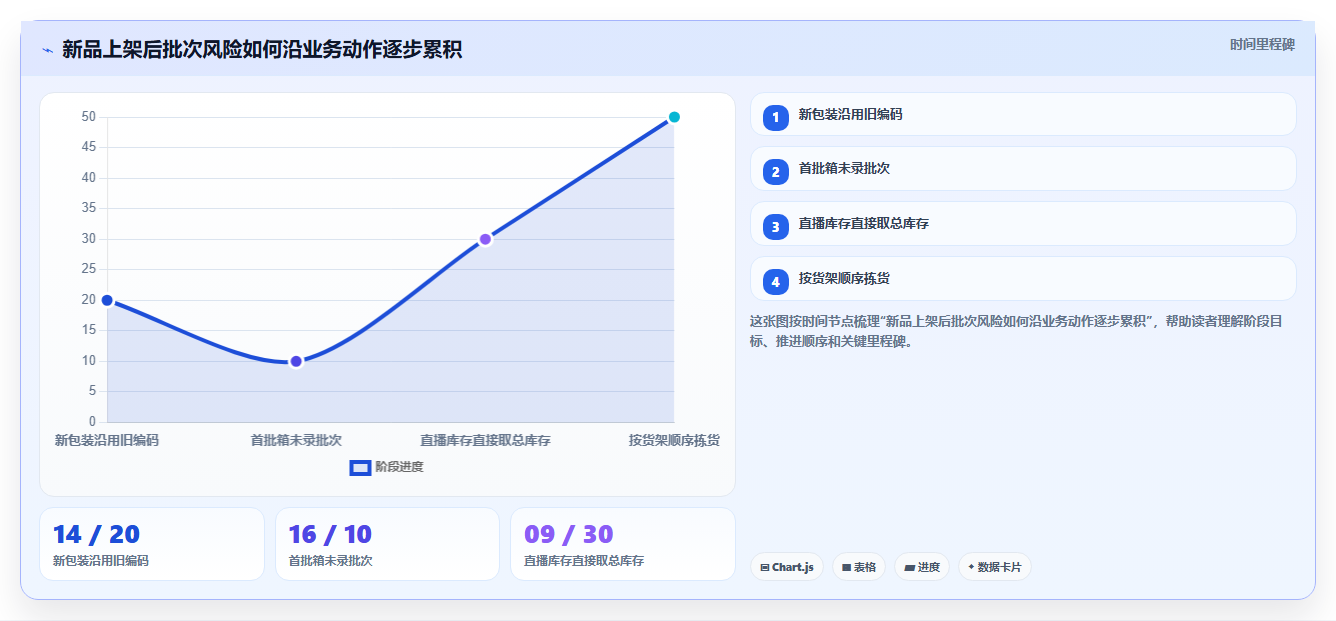Open the 首批箱未录批次 step row
This screenshot has height=621, width=1336.
click(1023, 169)
